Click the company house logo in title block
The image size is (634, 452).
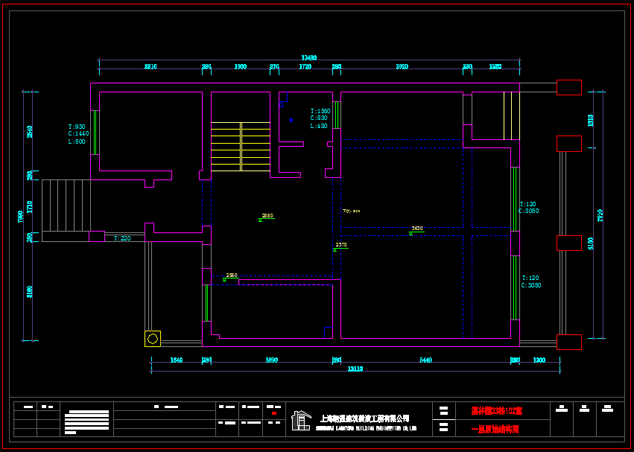(x=301, y=420)
